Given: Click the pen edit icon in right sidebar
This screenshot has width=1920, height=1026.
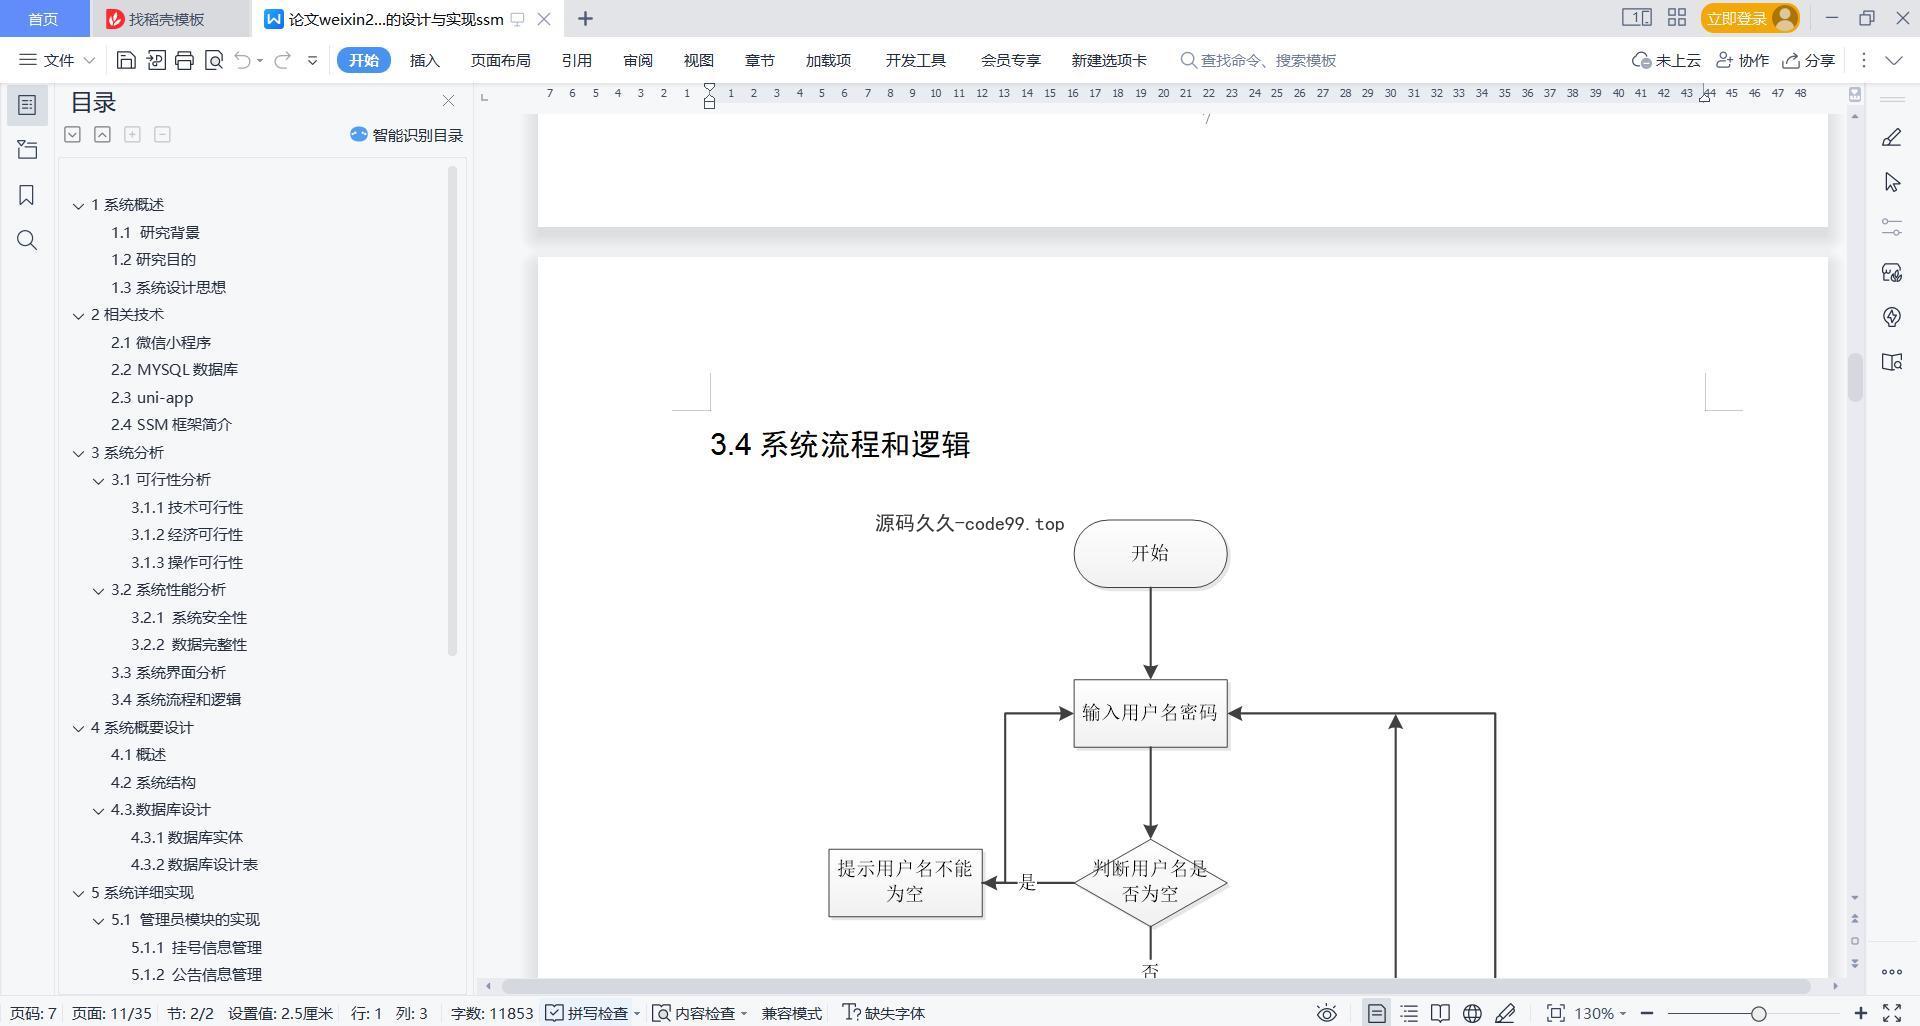Looking at the screenshot, I should pos(1891,138).
